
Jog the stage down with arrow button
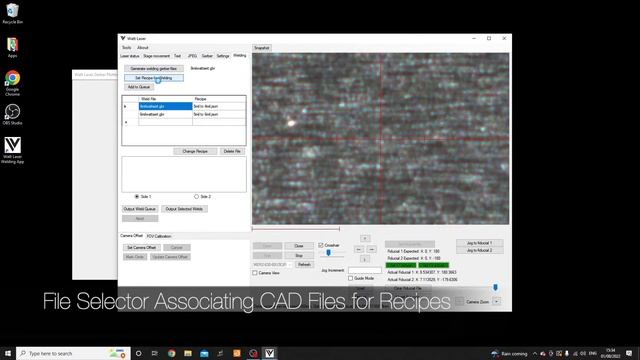(365, 259)
